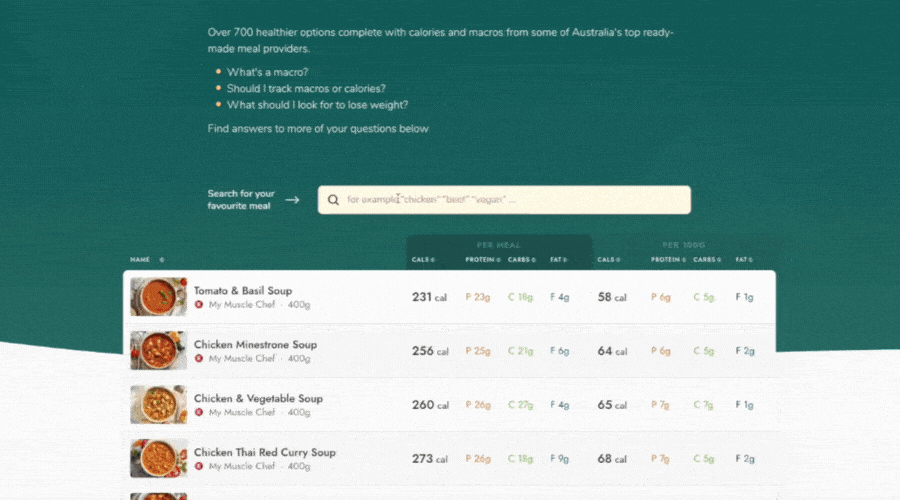Screen dimensions: 900x500
Task: Open "What should I look for to lose weight?"
Action: (317, 105)
